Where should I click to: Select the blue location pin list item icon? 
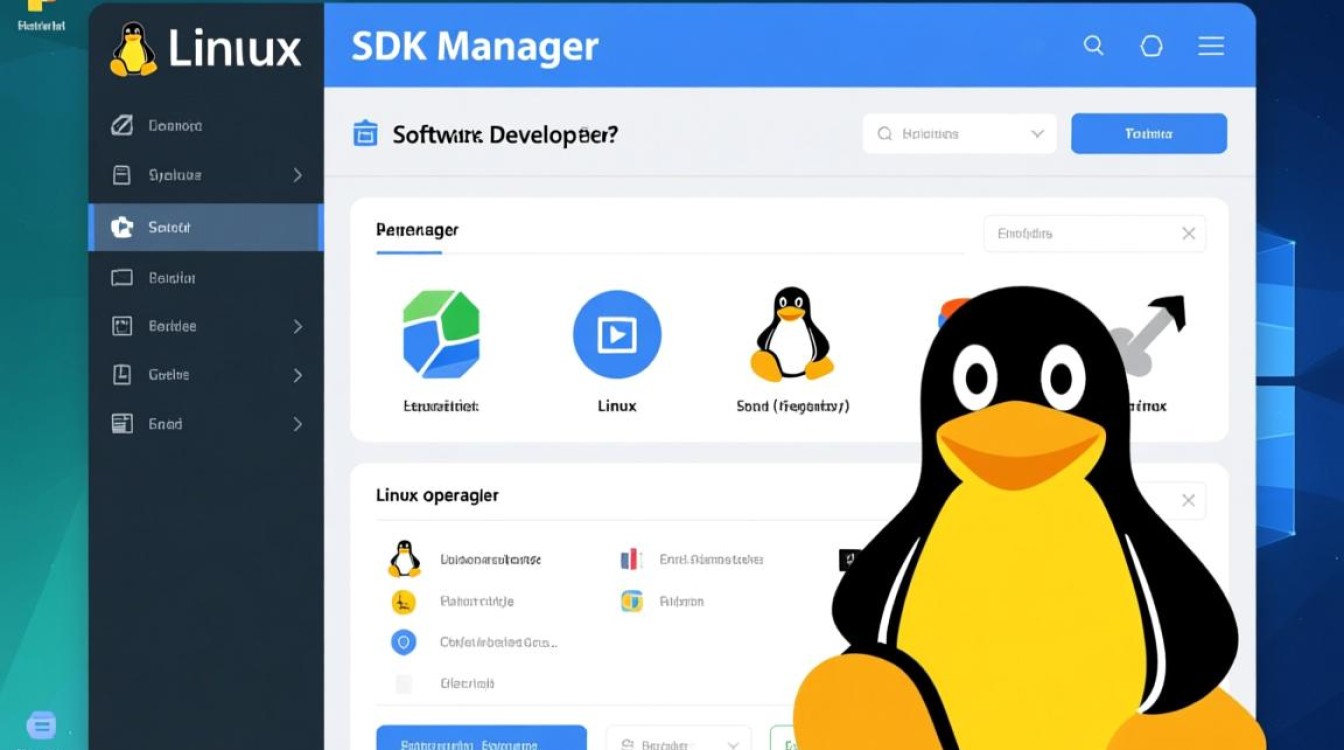coord(403,642)
